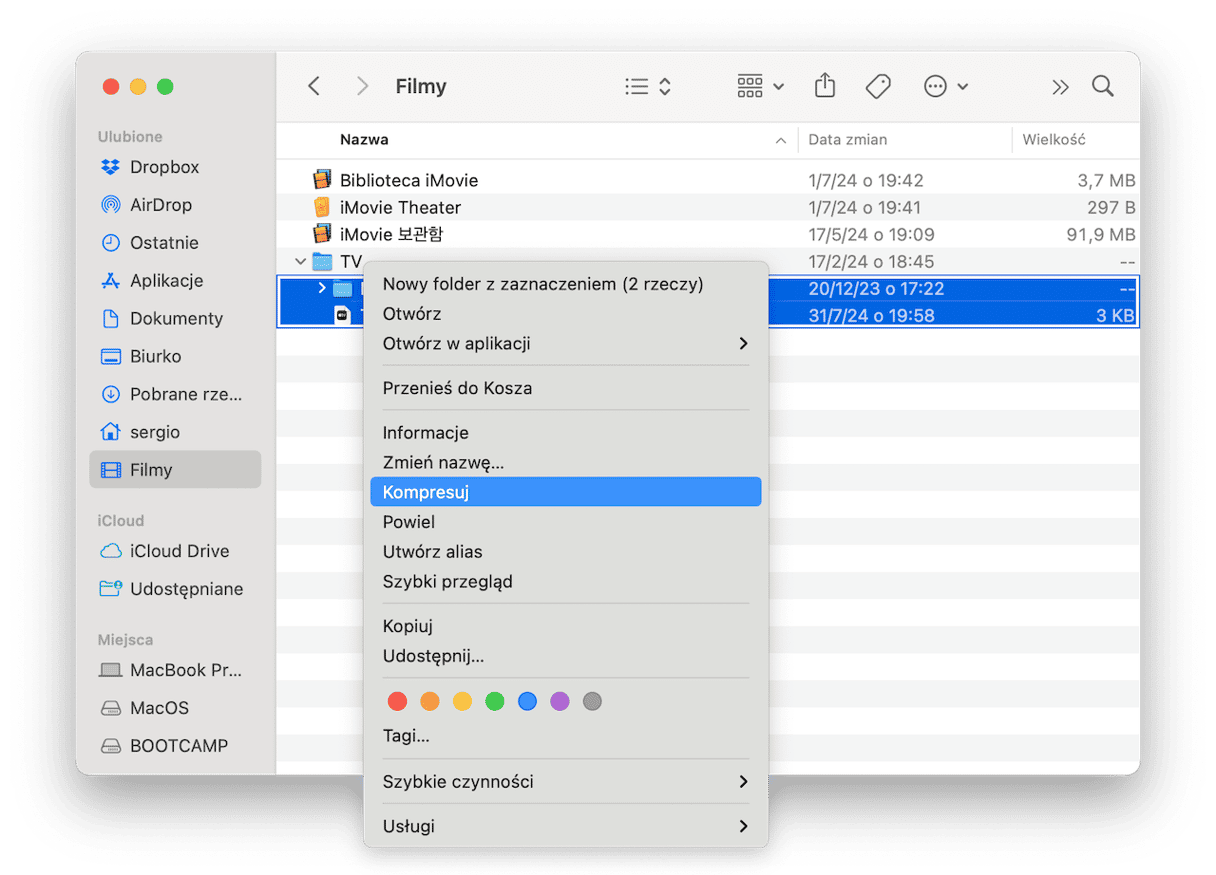This screenshot has width=1216, height=875.
Task: Sort by the Data zmian column
Action: [x=848, y=140]
